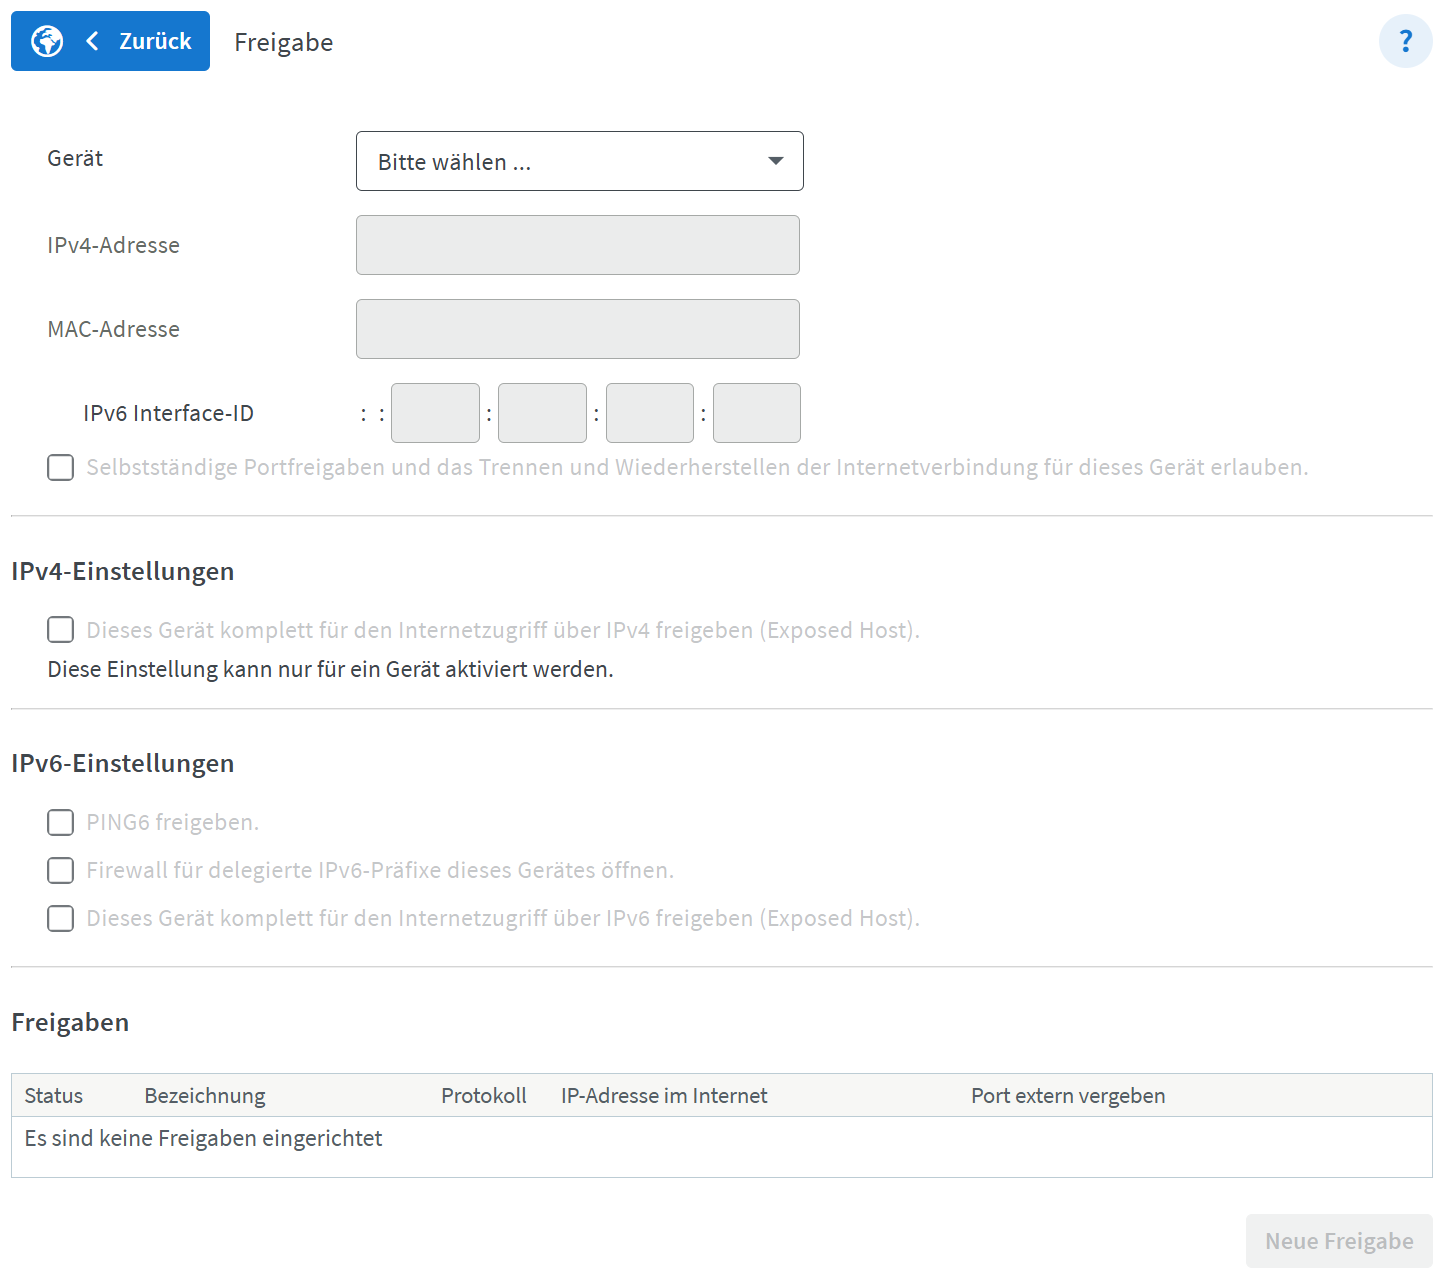Click the globe icon in the header
The height and width of the screenshot is (1278, 1444).
(x=47, y=41)
